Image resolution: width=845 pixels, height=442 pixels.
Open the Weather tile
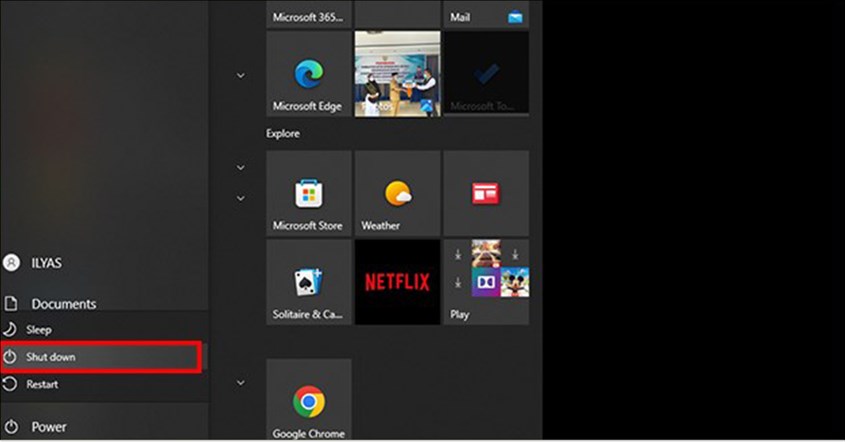click(398, 194)
